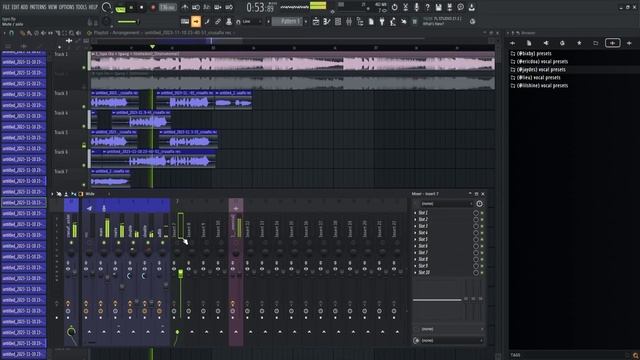640x360 pixels.
Task: Toggle mute on playlist Track 1
Action: pos(84,68)
